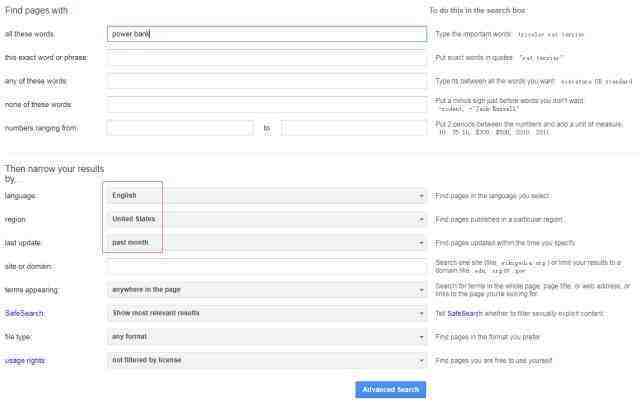The width and height of the screenshot is (640, 406).
Task: Open the file type dropdown showing any format
Action: (267, 337)
